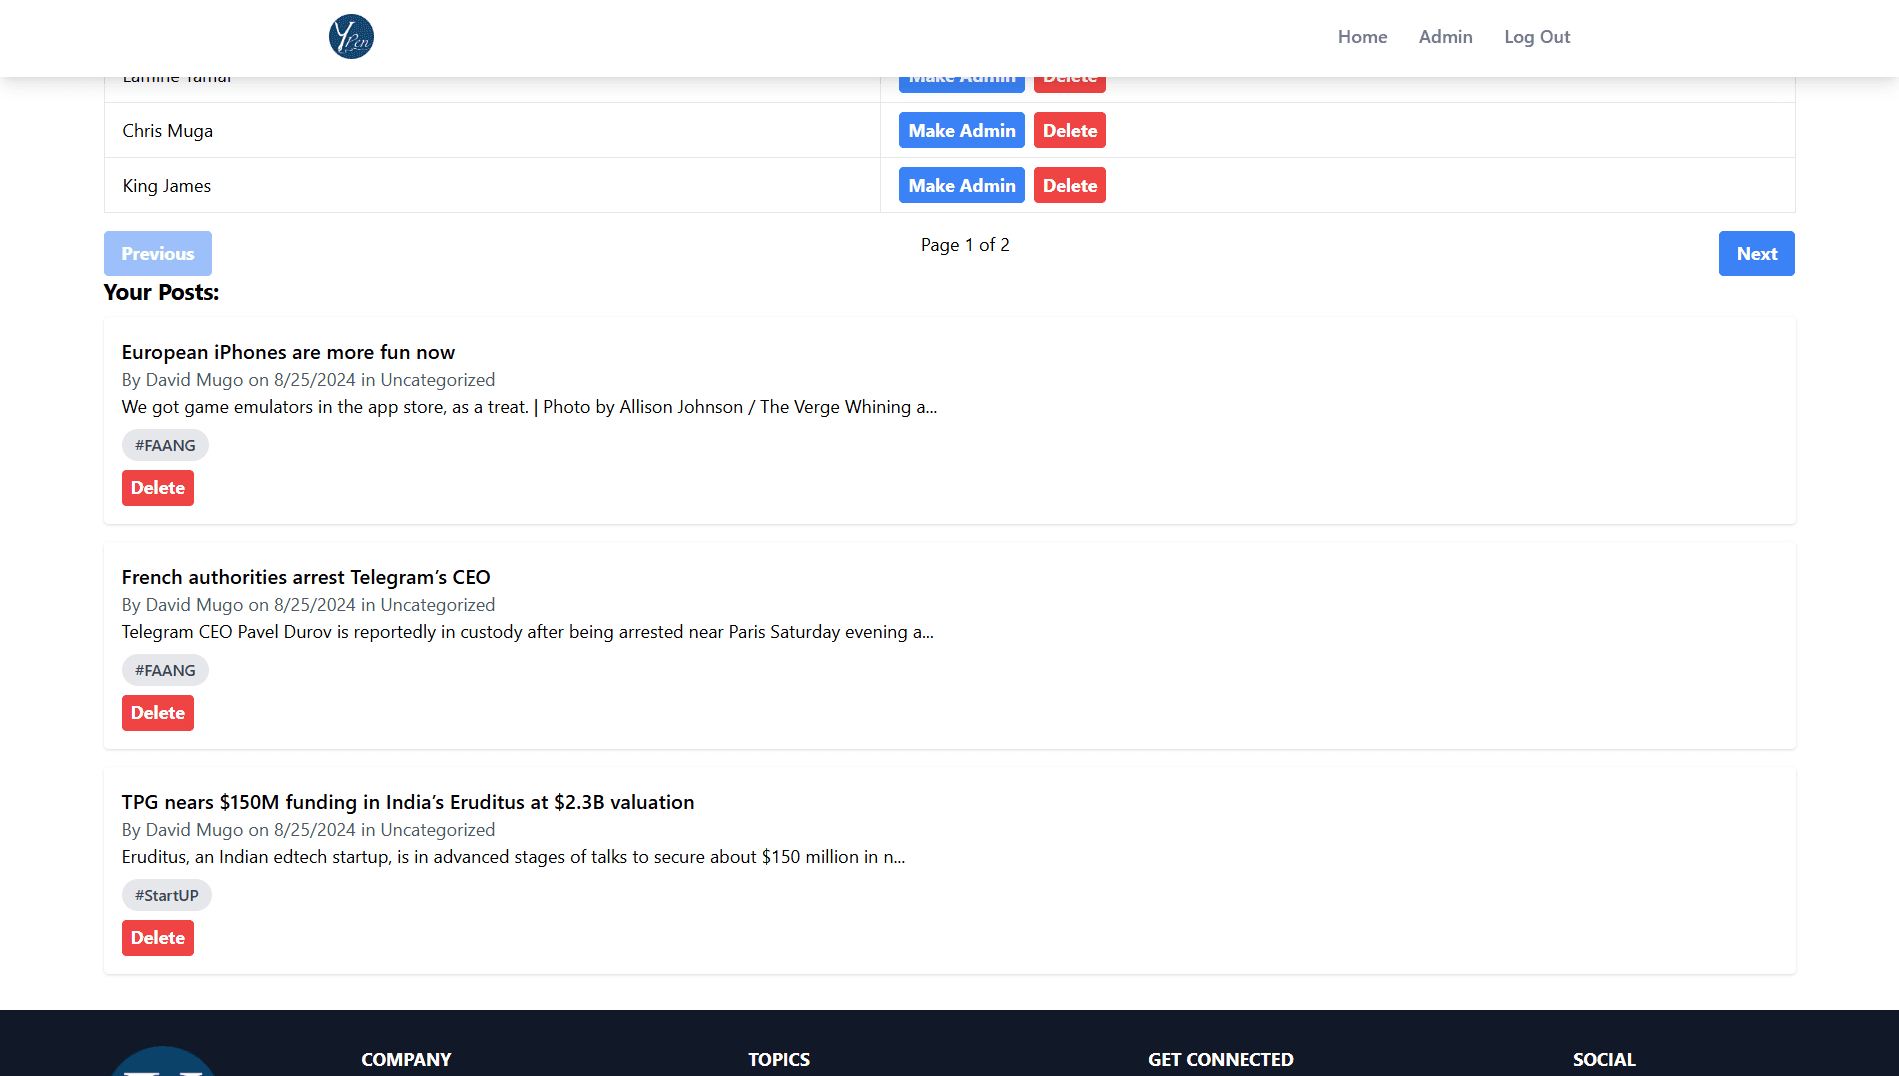The width and height of the screenshot is (1899, 1076).
Task: Click Telegram post excerpt text
Action: click(x=528, y=632)
